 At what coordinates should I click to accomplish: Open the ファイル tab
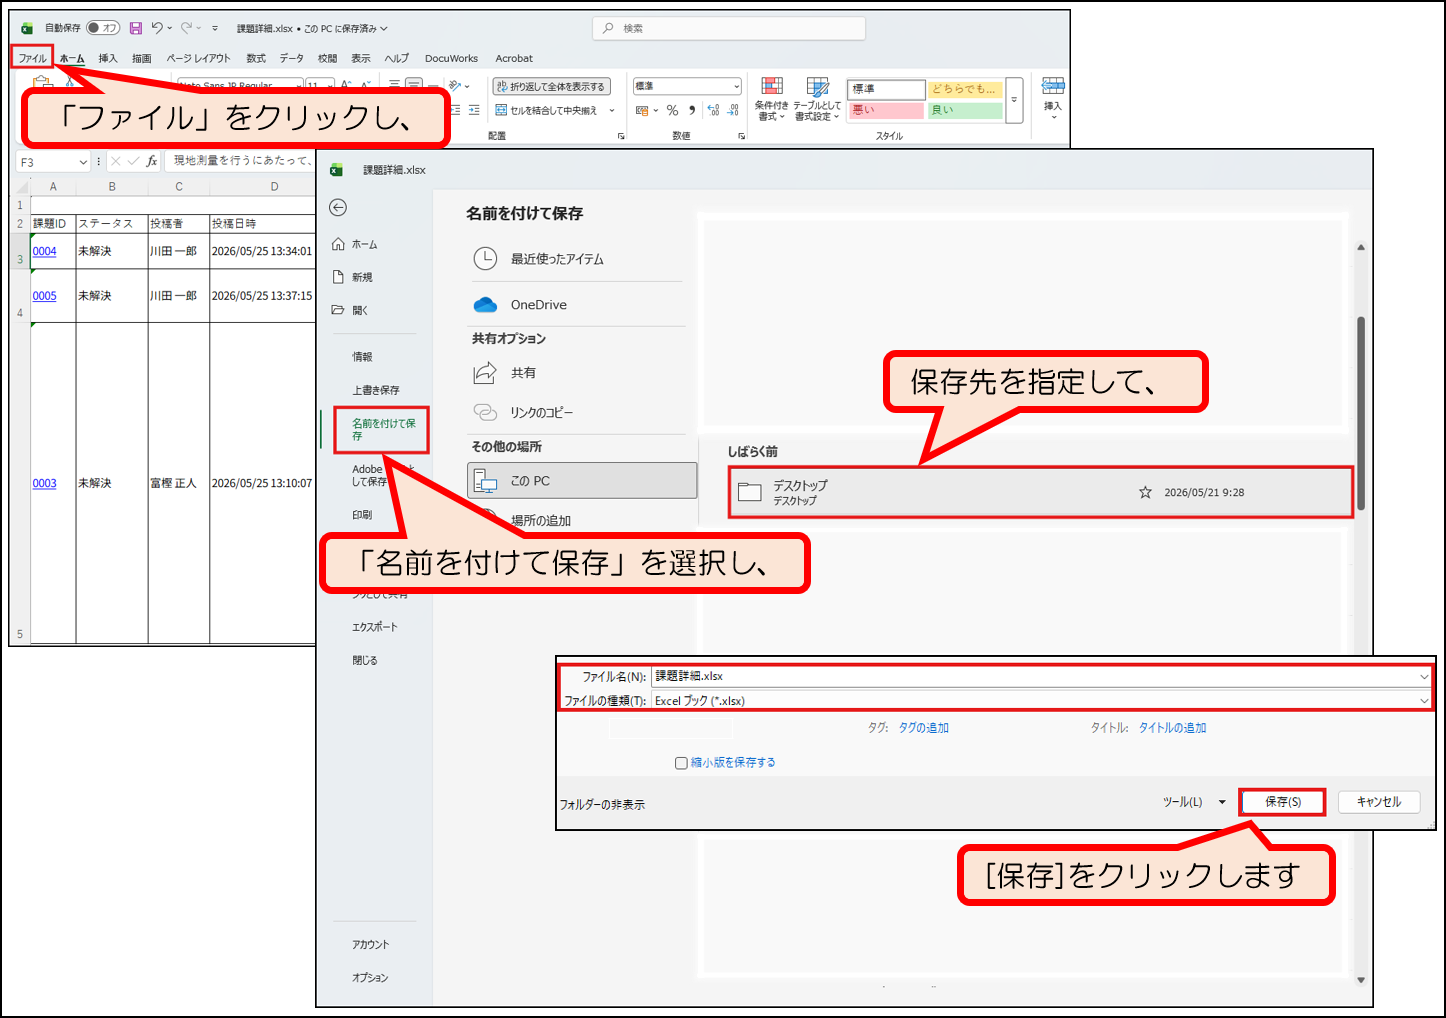pos(32,58)
